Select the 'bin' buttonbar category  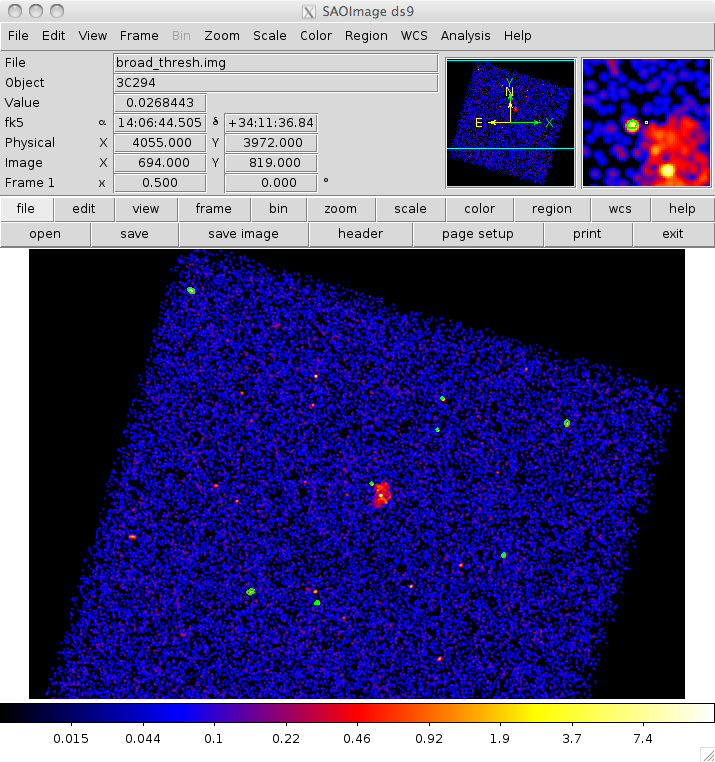click(277, 209)
